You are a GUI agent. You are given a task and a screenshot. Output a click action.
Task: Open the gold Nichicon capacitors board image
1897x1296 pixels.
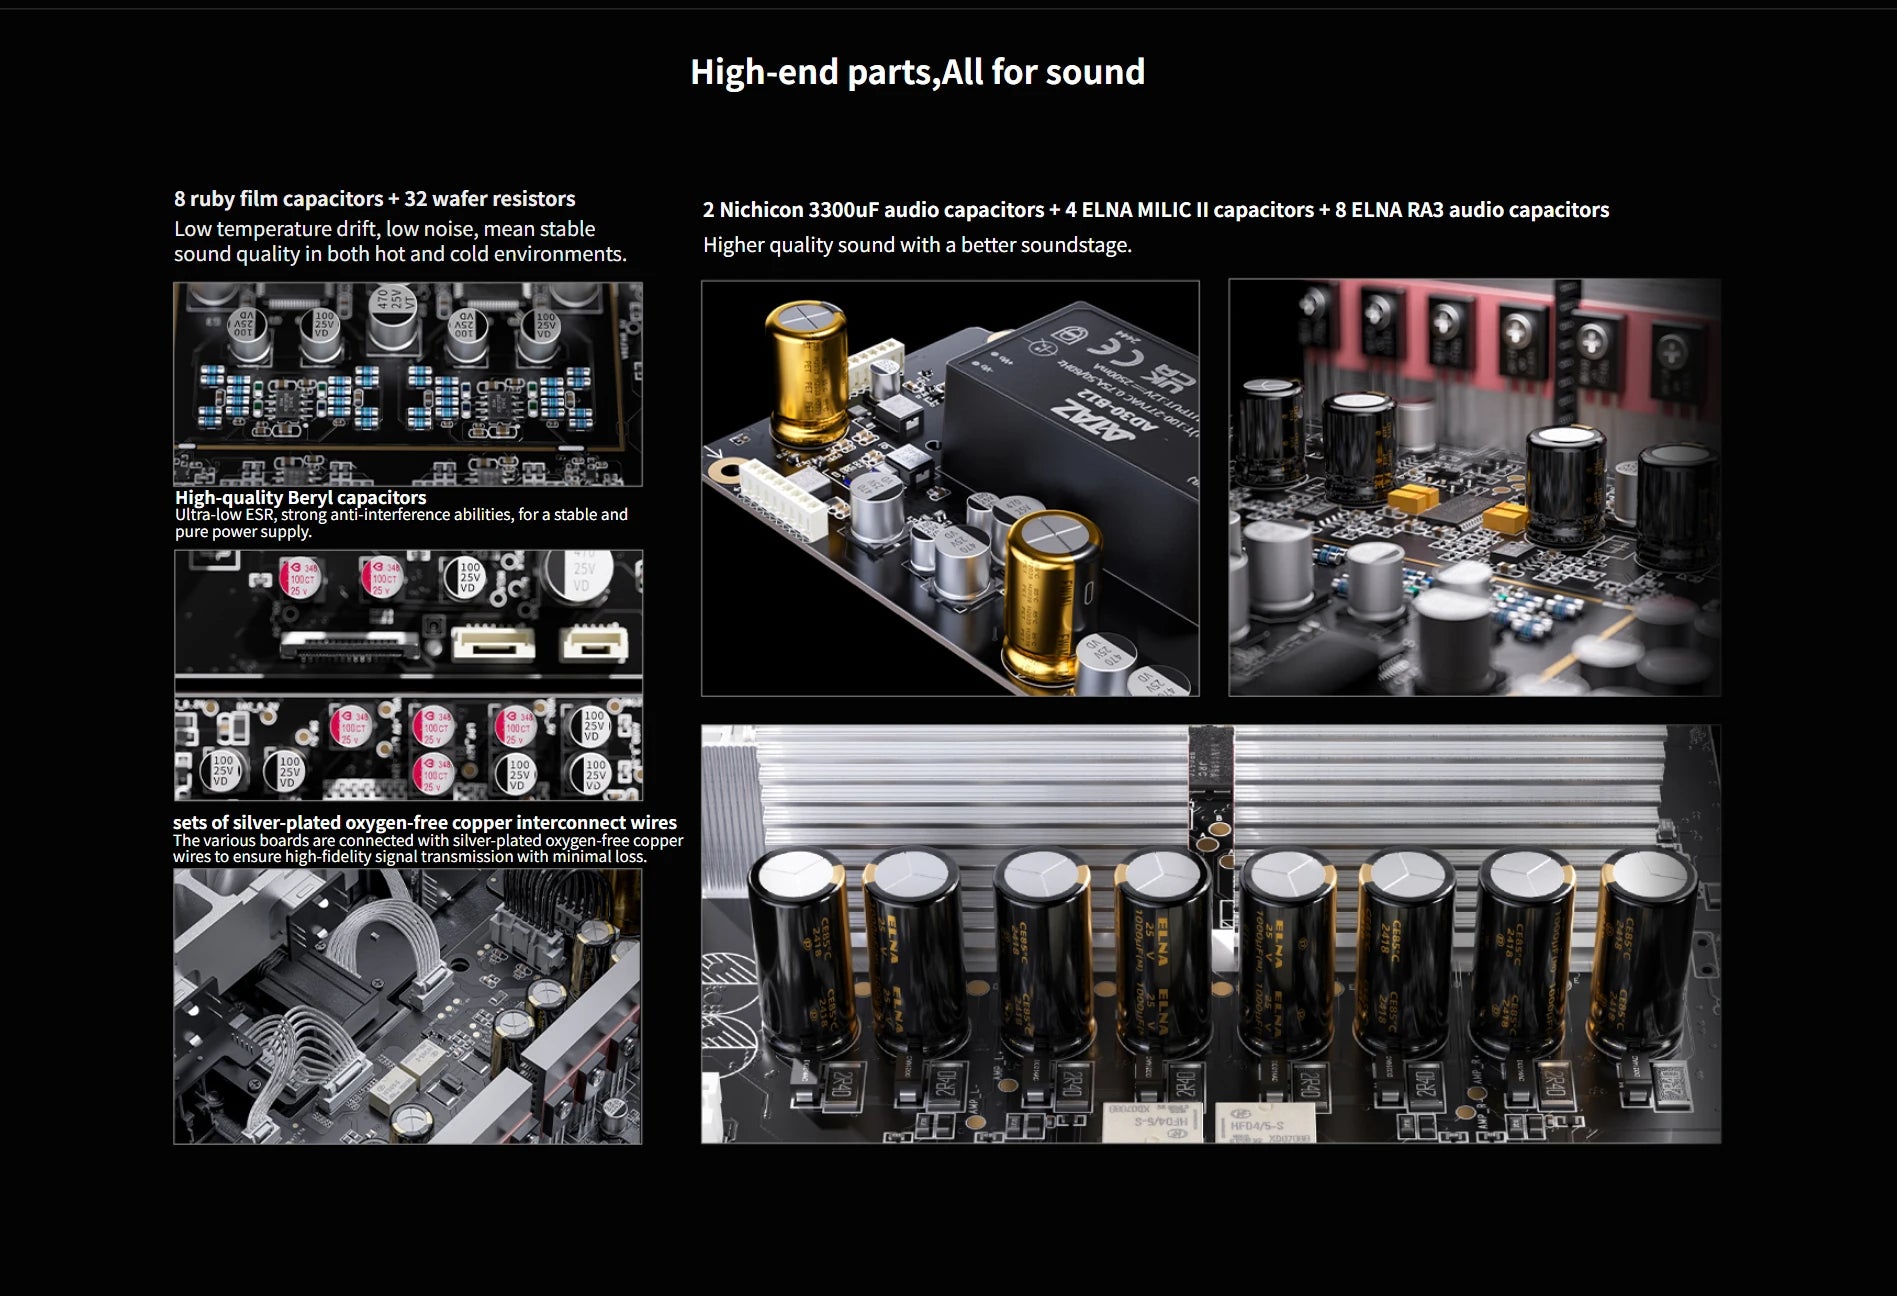[949, 488]
